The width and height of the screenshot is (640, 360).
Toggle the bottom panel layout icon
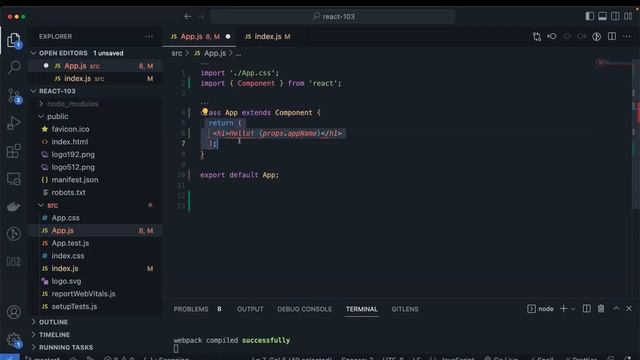602,16
